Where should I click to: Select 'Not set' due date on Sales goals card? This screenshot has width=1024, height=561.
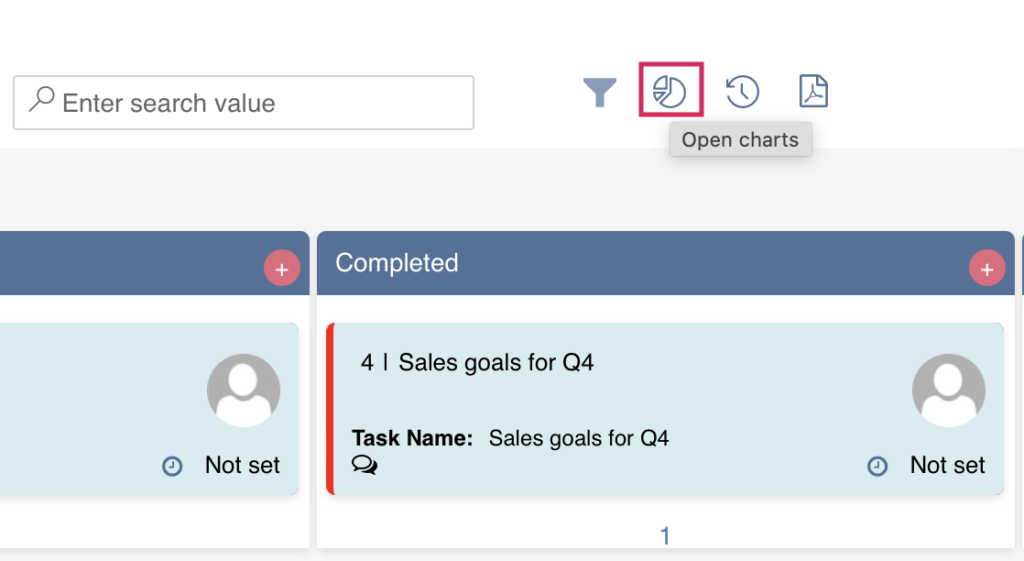[948, 465]
